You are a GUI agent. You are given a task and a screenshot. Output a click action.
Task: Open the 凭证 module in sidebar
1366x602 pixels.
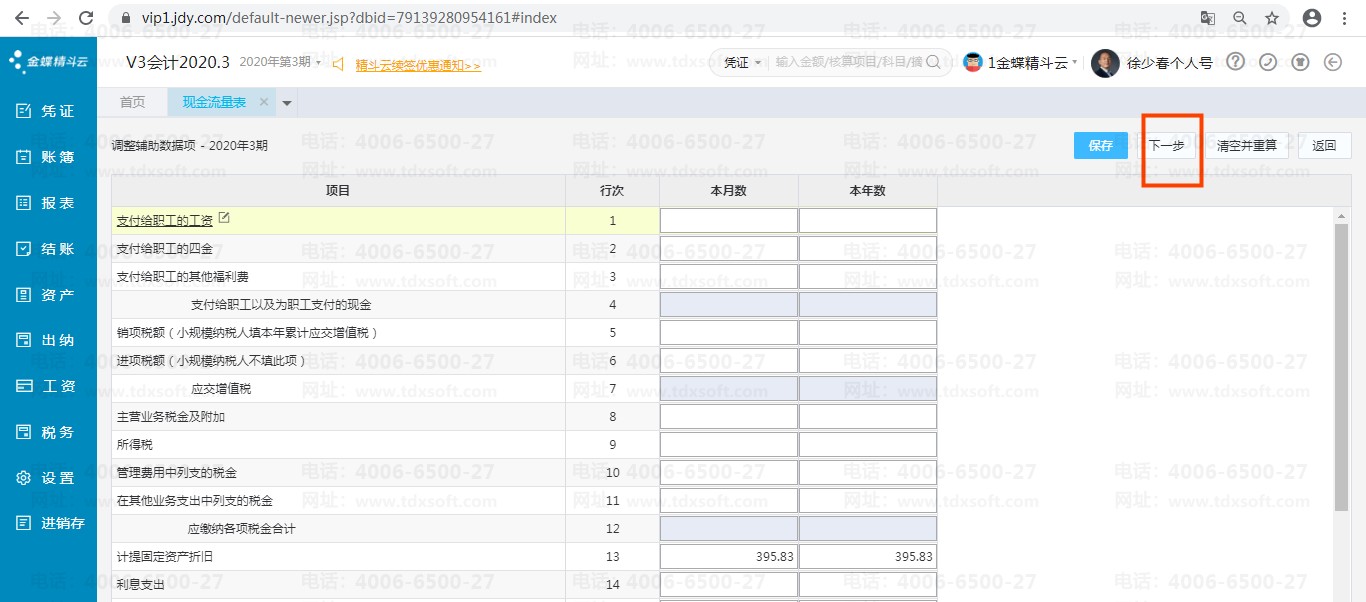[x=47, y=111]
